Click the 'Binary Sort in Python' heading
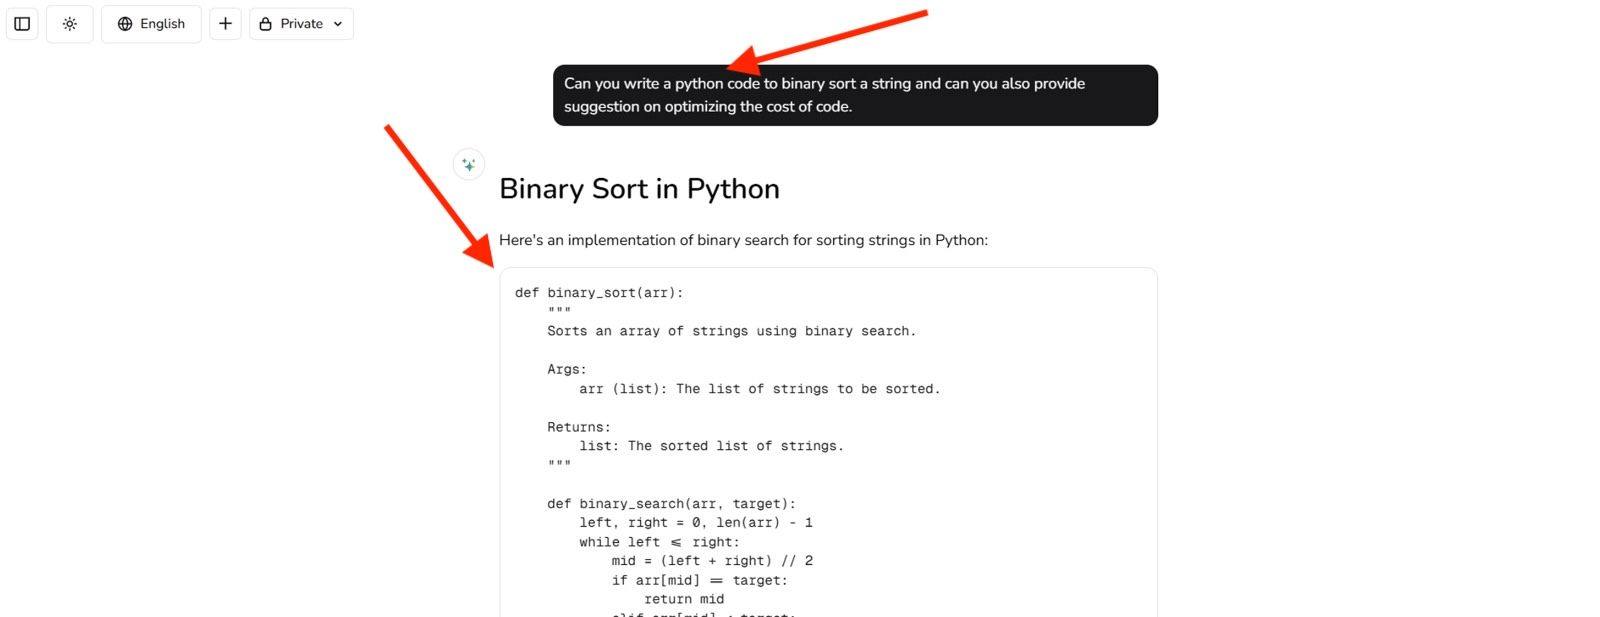 click(639, 189)
